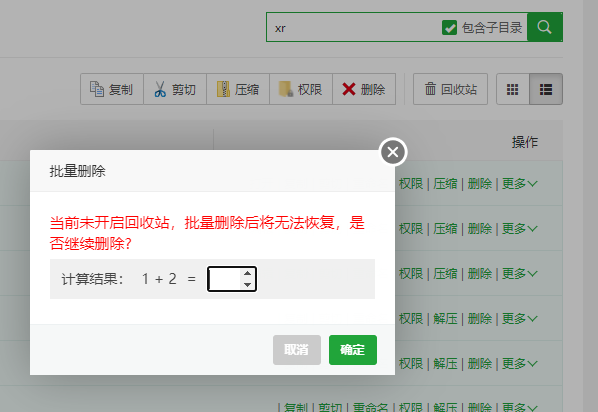Open the 回收站 recycle bin
This screenshot has width=598, height=412.
click(450, 89)
